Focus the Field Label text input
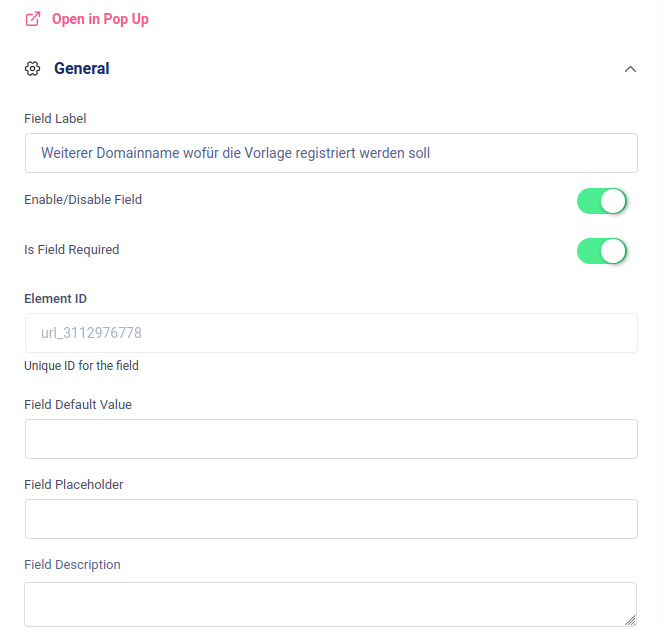 click(x=330, y=153)
